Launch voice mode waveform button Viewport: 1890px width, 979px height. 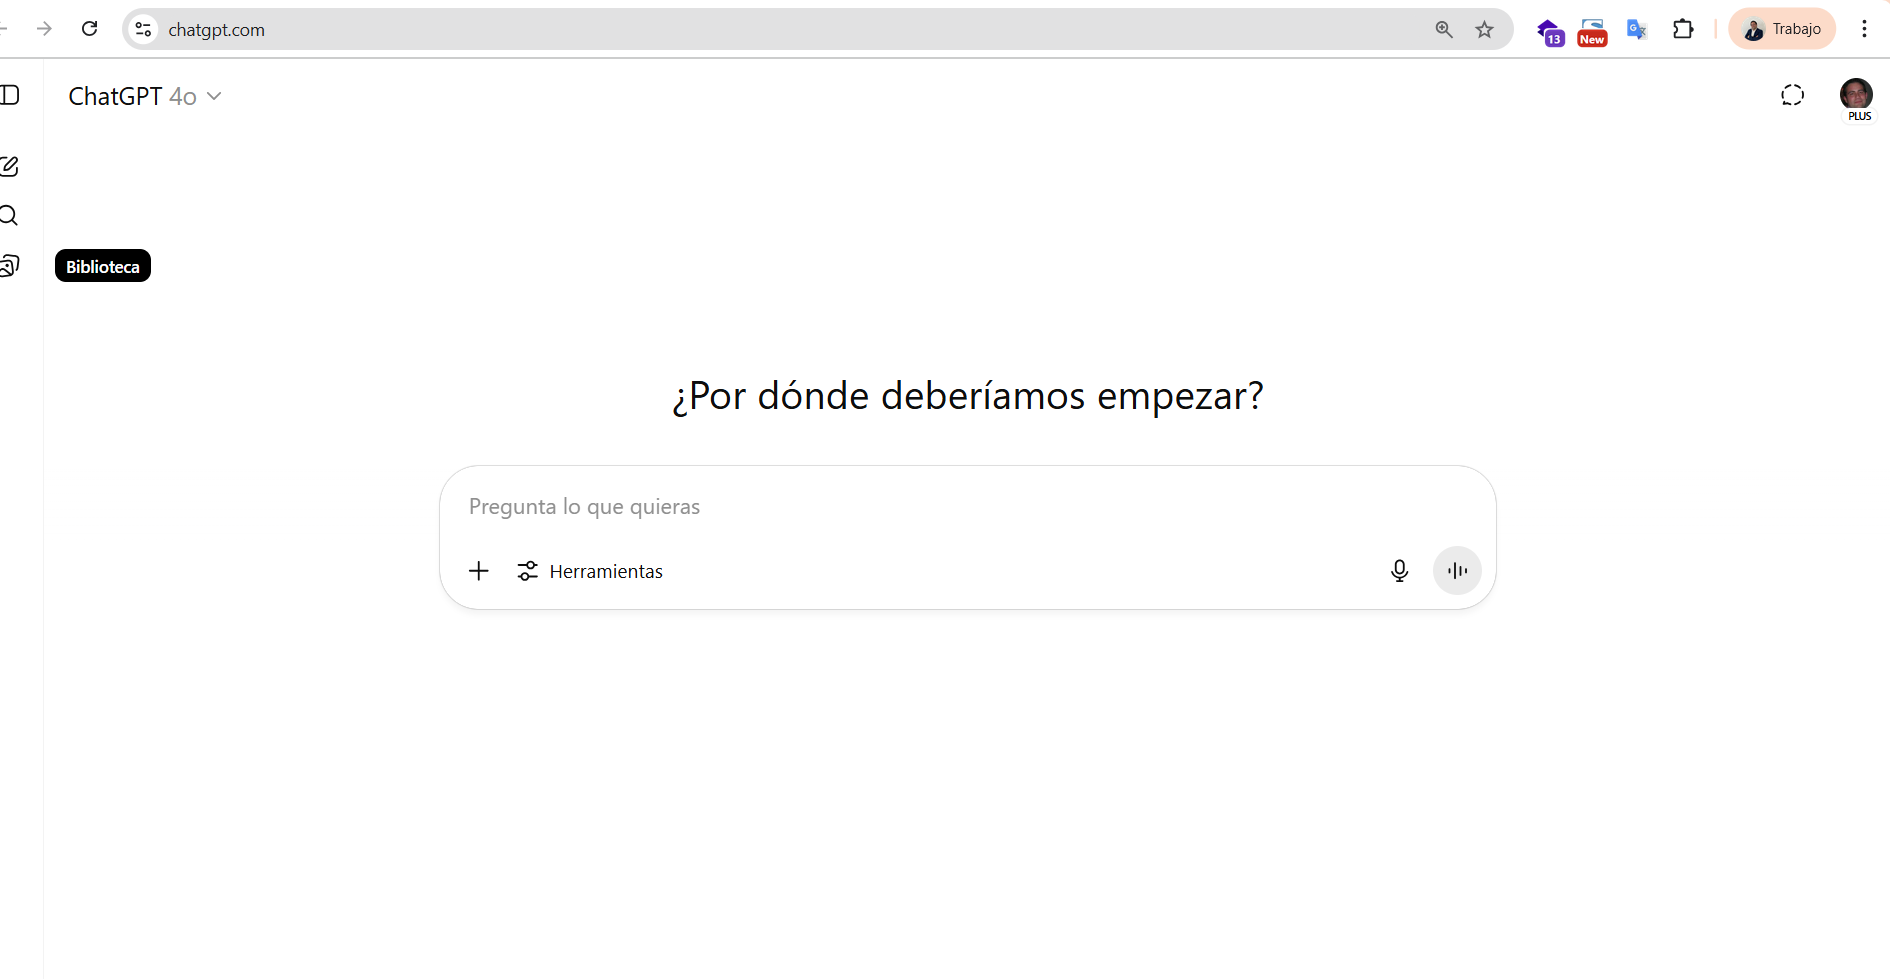pos(1457,571)
